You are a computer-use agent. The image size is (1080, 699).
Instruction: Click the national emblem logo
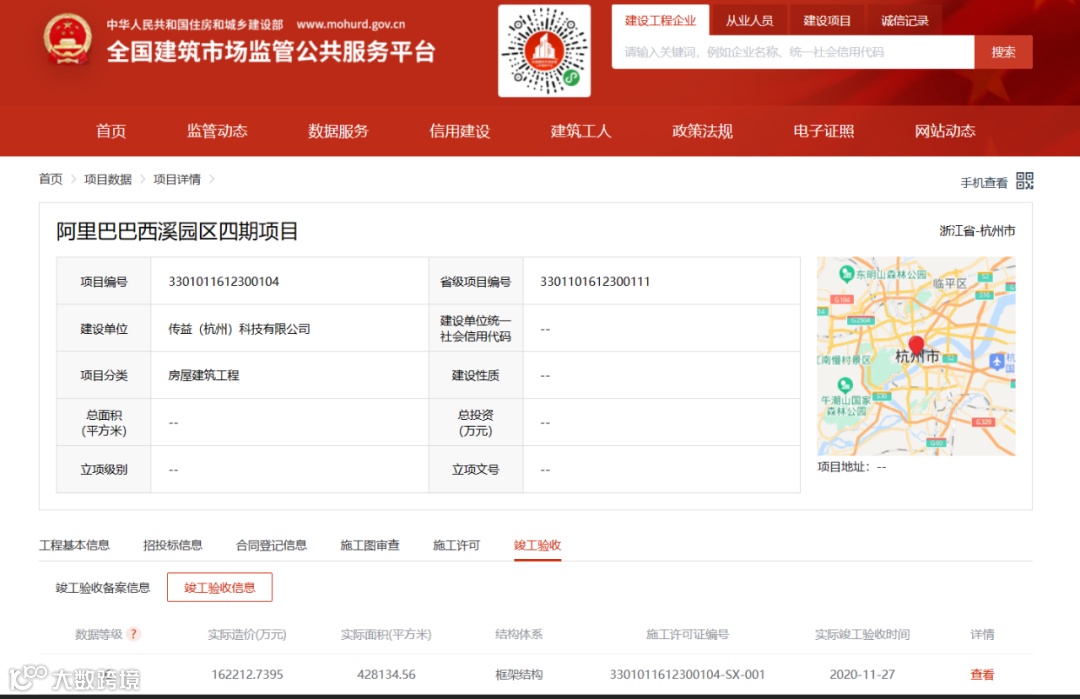click(67, 40)
